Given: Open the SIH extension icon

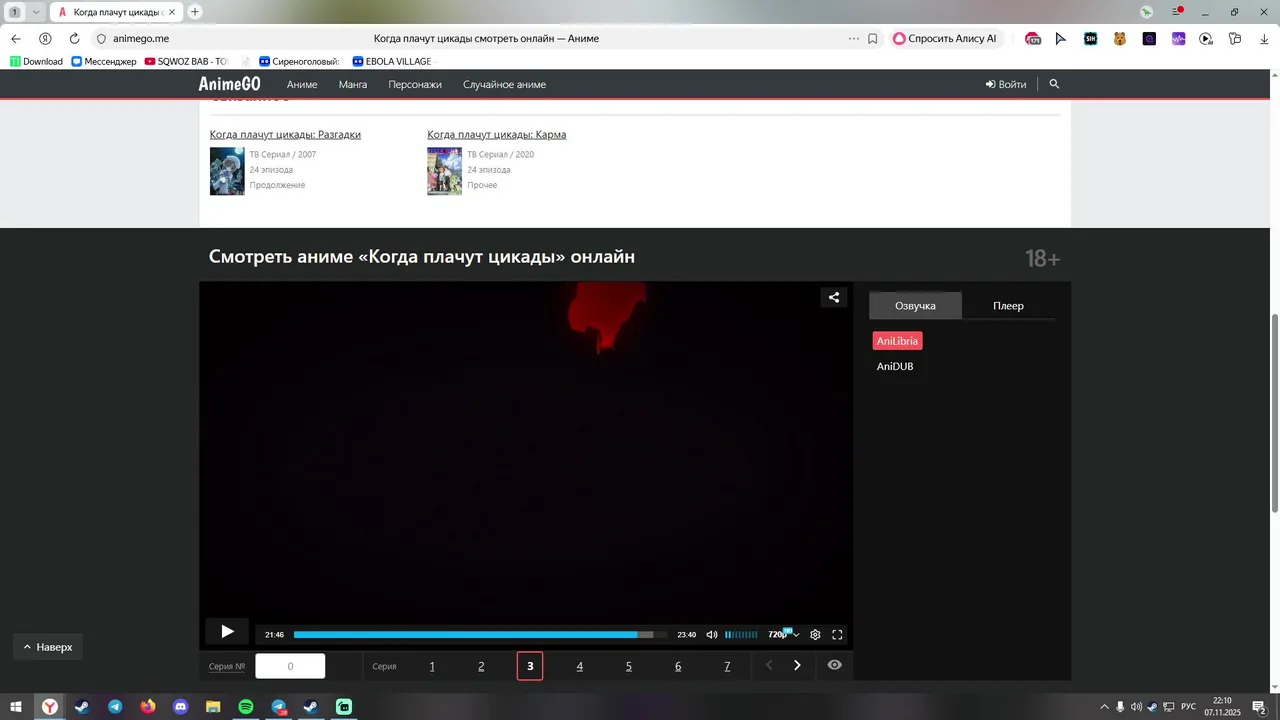Looking at the screenshot, I should click(x=1091, y=39).
